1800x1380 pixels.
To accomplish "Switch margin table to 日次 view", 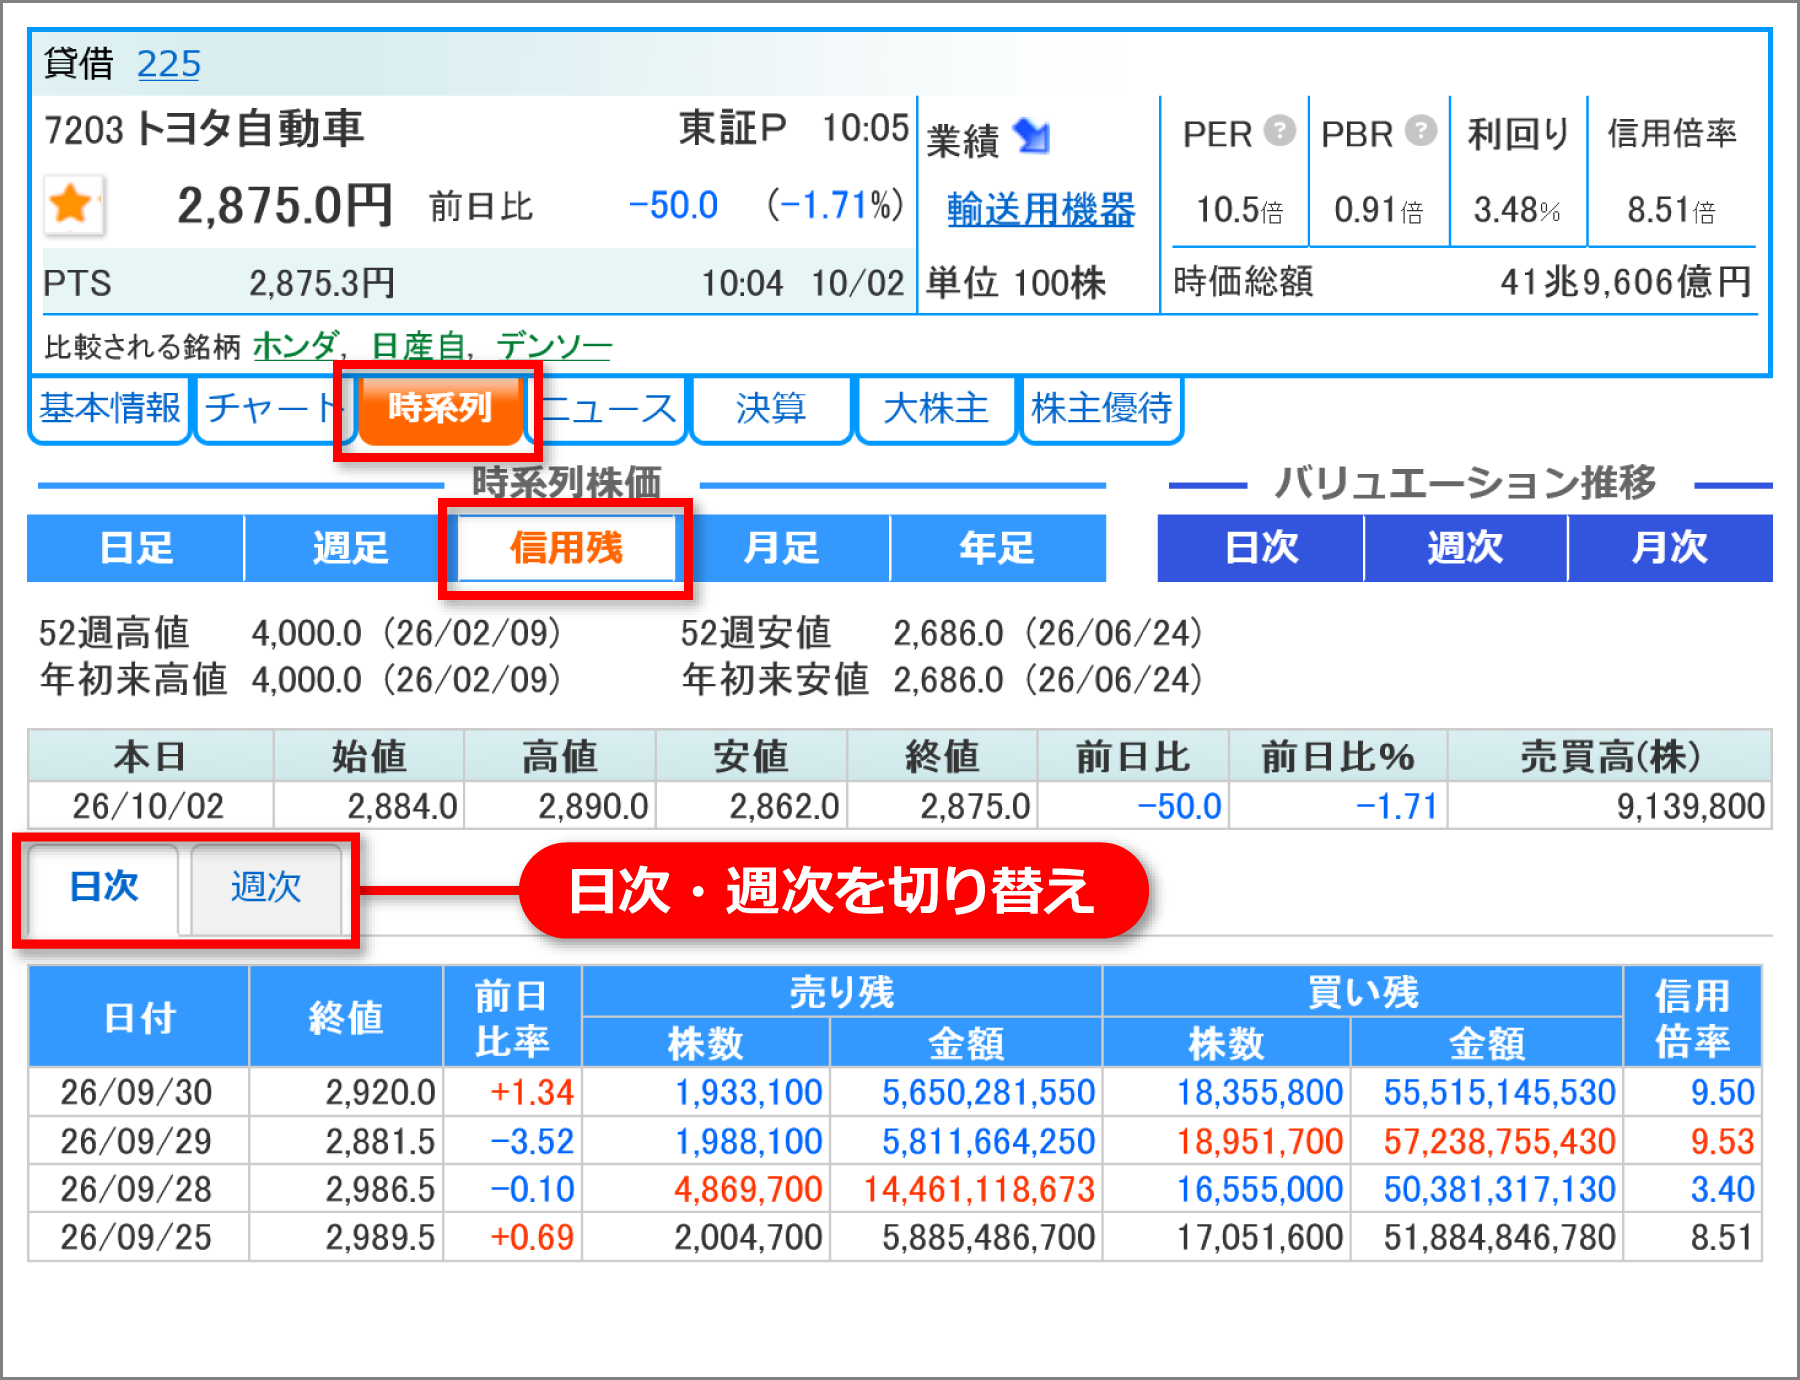I will point(104,888).
